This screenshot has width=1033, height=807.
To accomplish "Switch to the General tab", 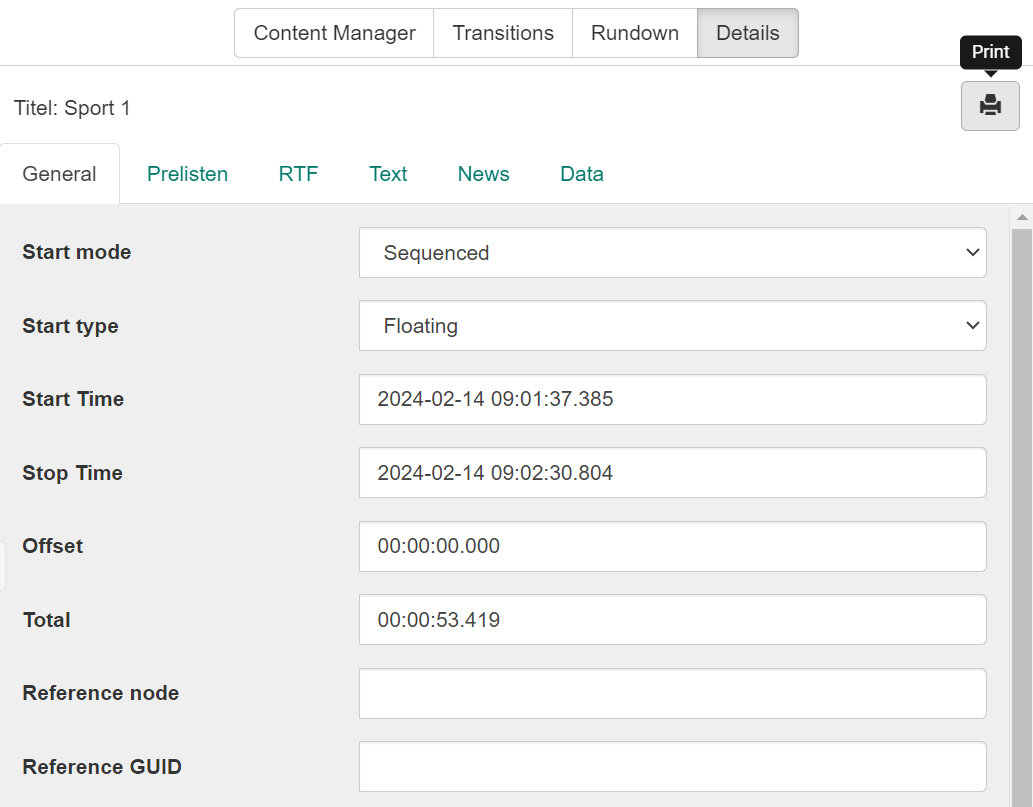I will click(59, 174).
